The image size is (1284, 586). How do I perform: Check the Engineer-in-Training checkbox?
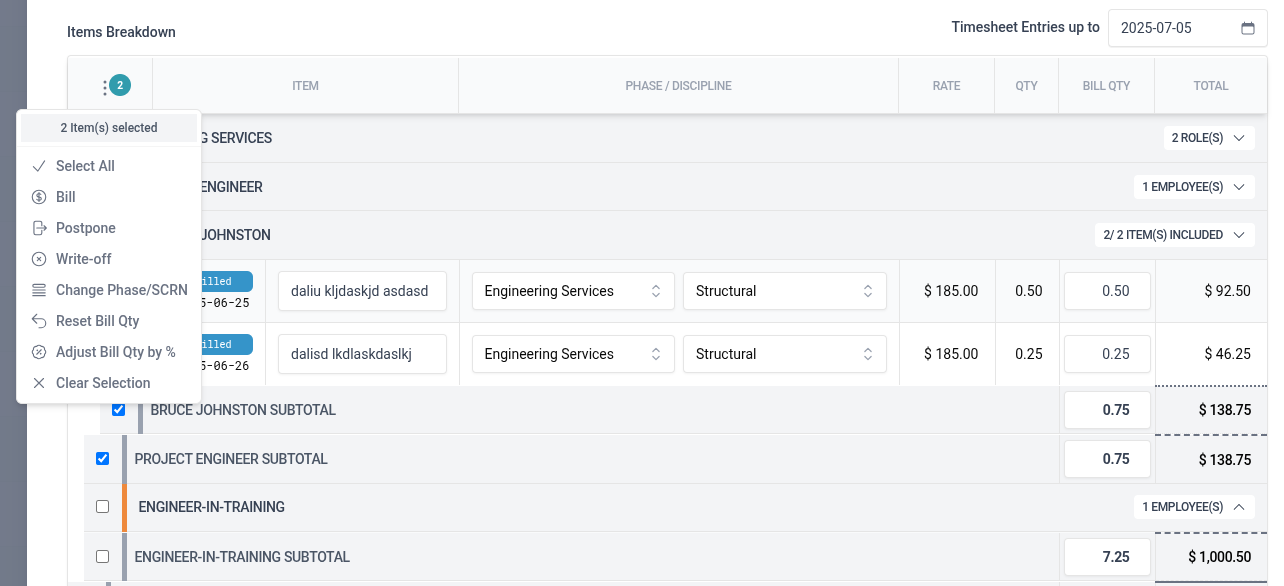click(x=102, y=507)
